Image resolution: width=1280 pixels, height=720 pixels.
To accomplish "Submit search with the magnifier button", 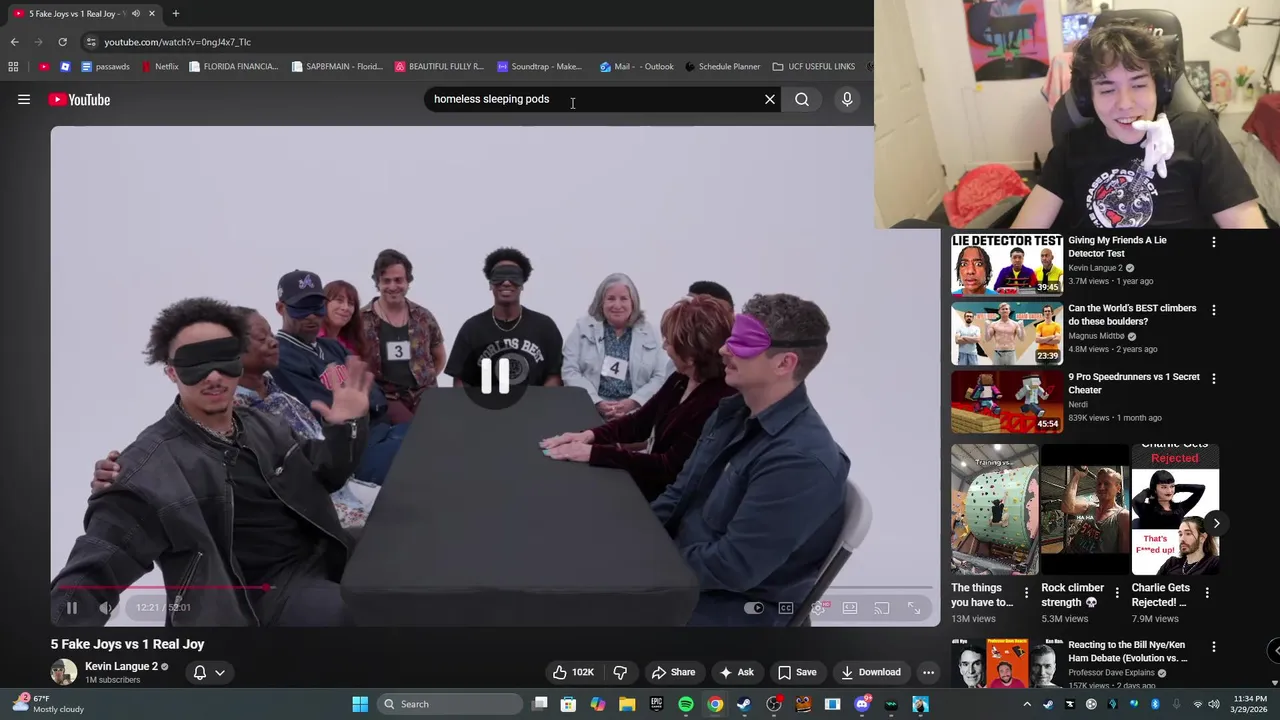I will coord(802,99).
